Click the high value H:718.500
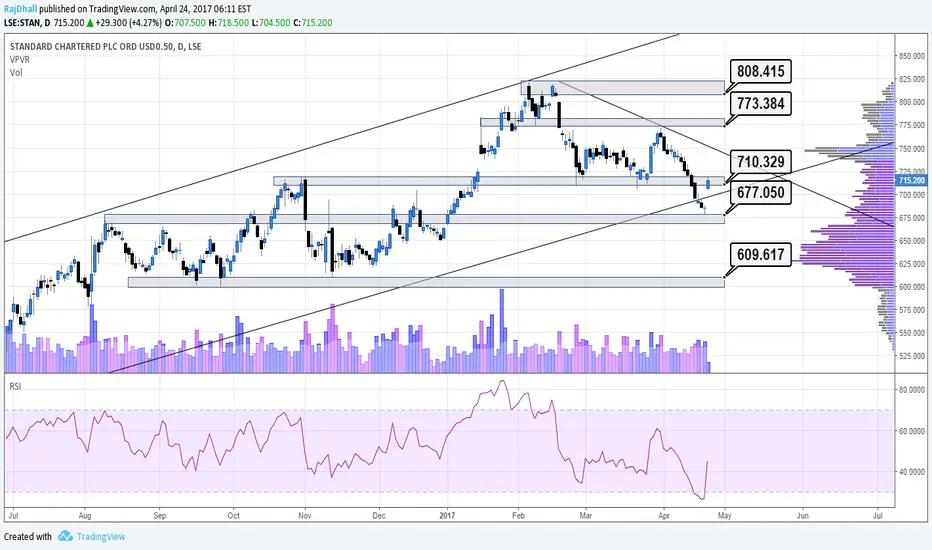This screenshot has width=932, height=550. pos(228,23)
